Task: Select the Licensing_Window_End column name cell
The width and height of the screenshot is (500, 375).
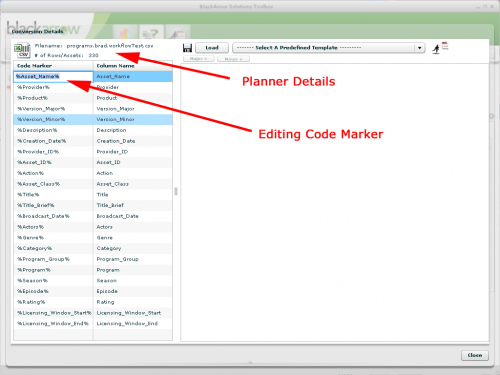Action: pyautogui.click(x=133, y=324)
